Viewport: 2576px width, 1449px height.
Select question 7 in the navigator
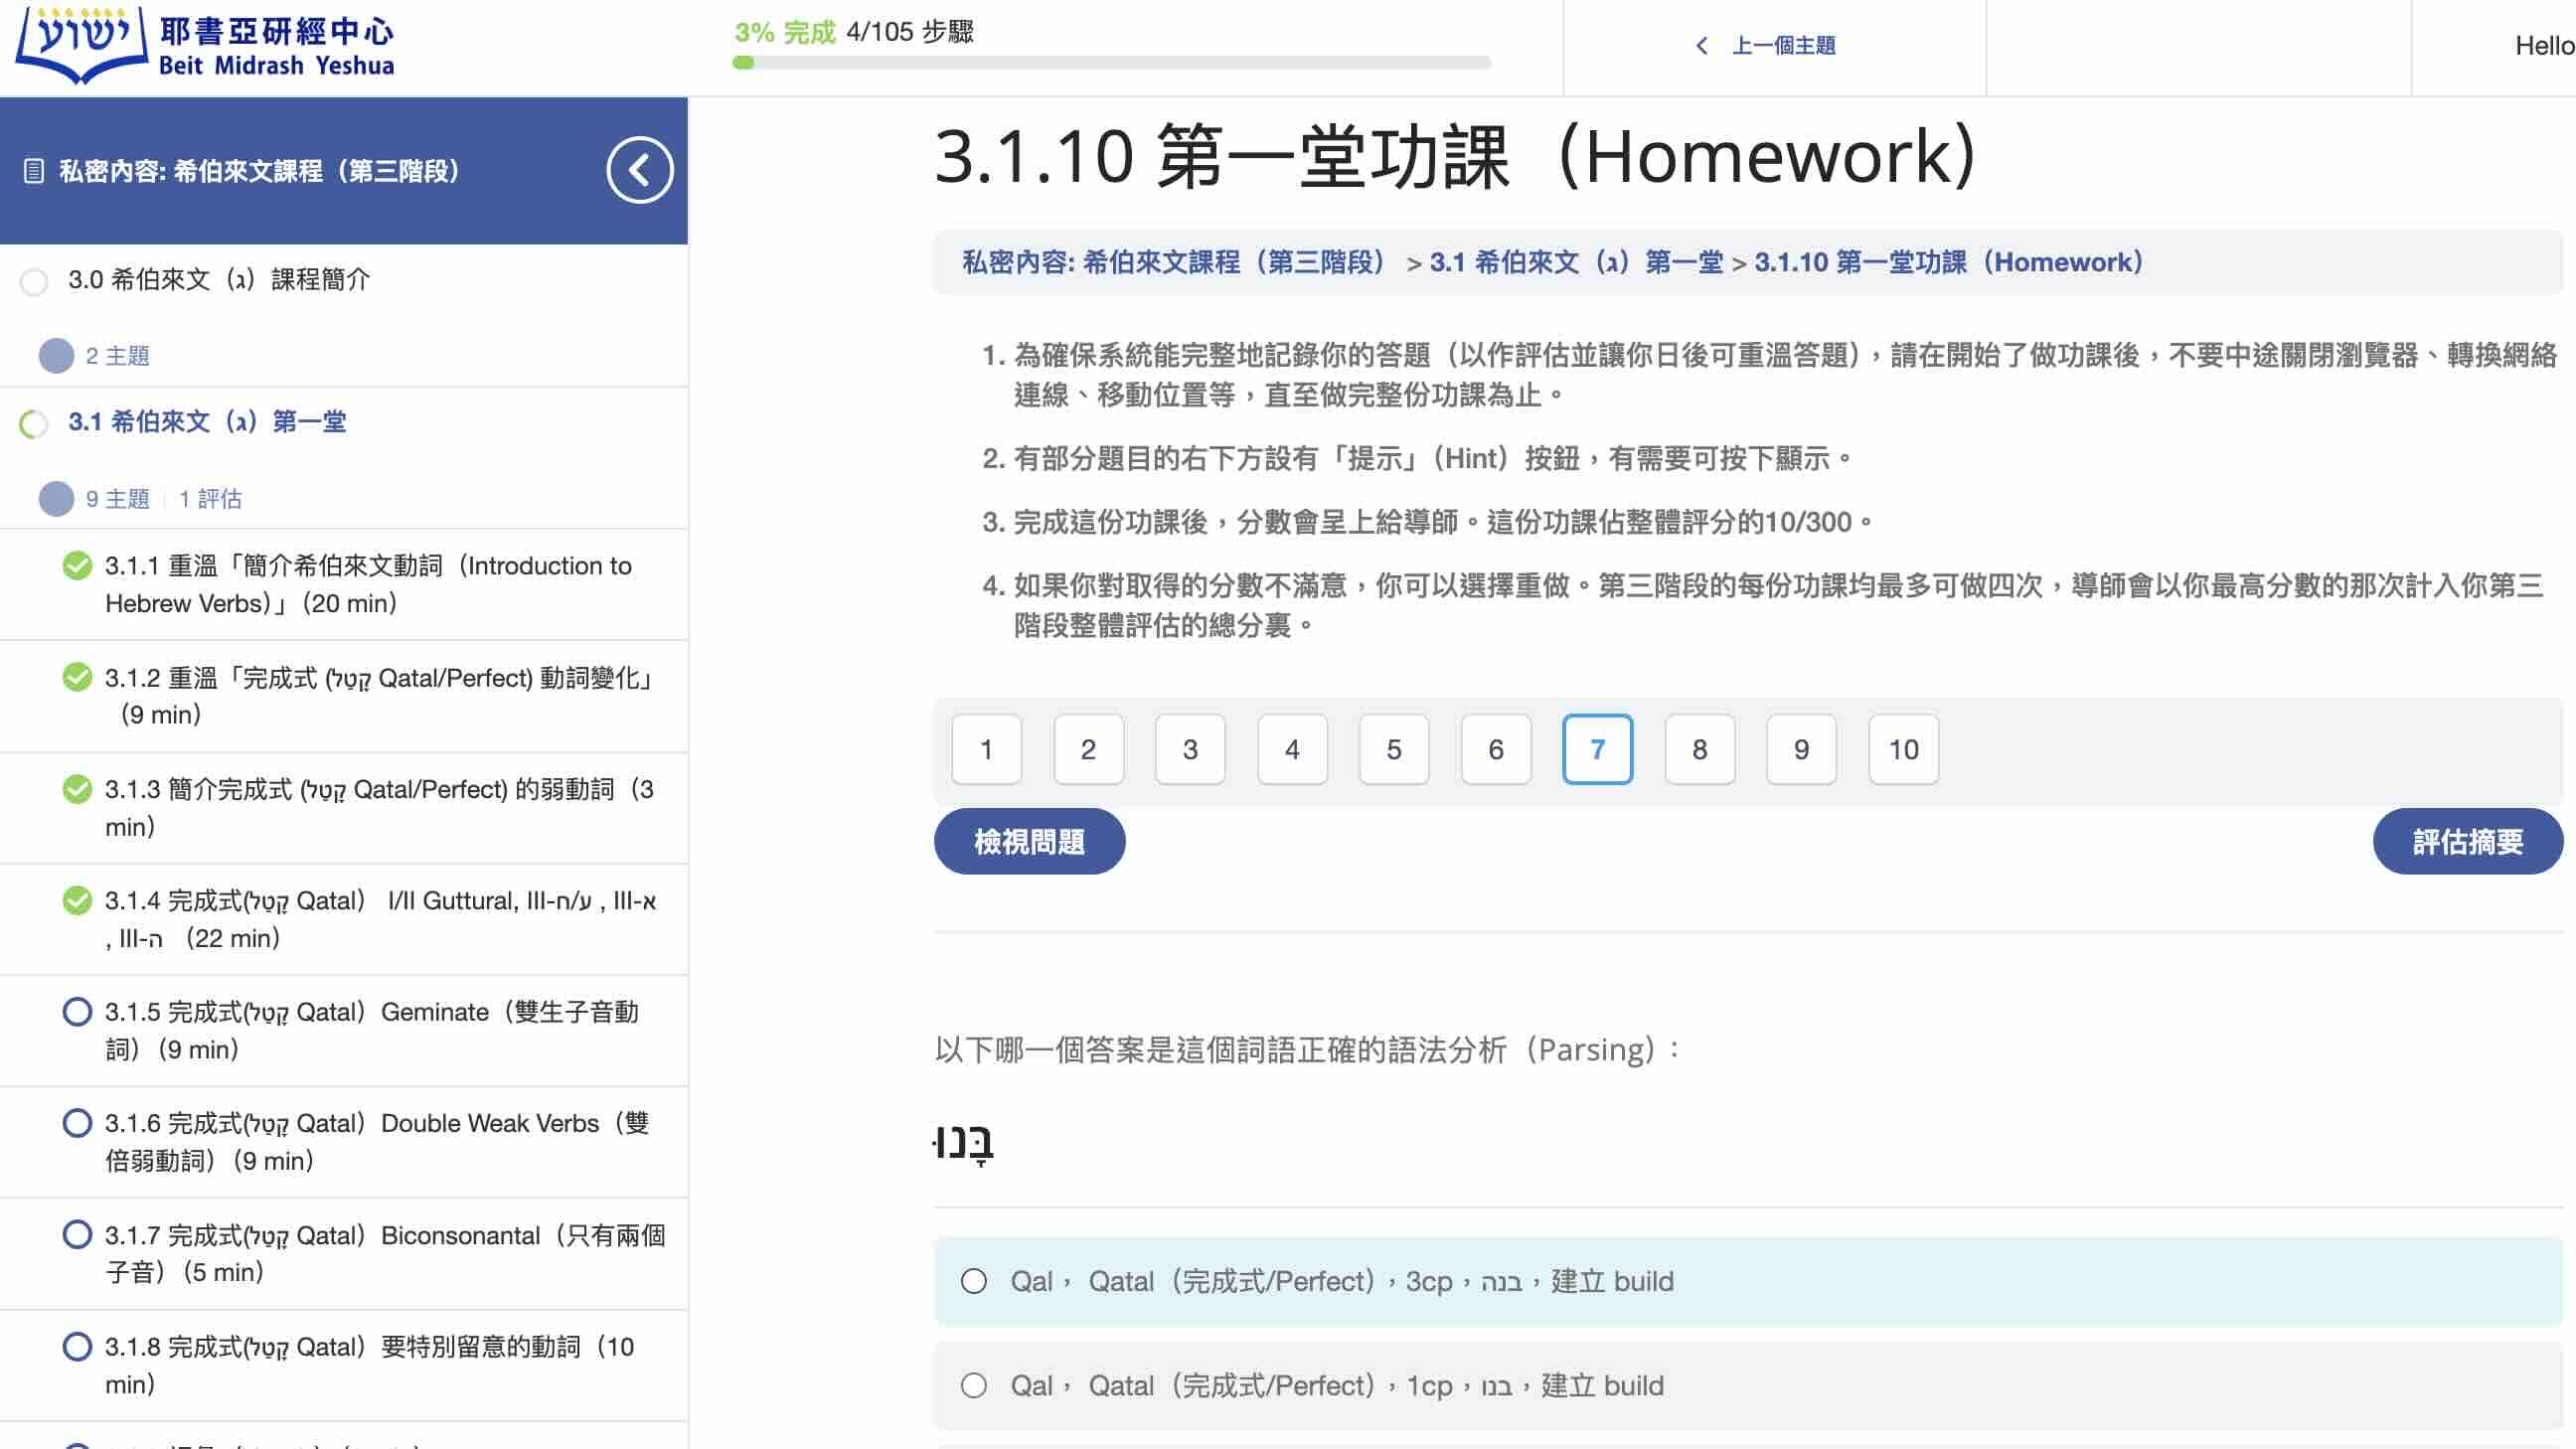click(x=1598, y=750)
